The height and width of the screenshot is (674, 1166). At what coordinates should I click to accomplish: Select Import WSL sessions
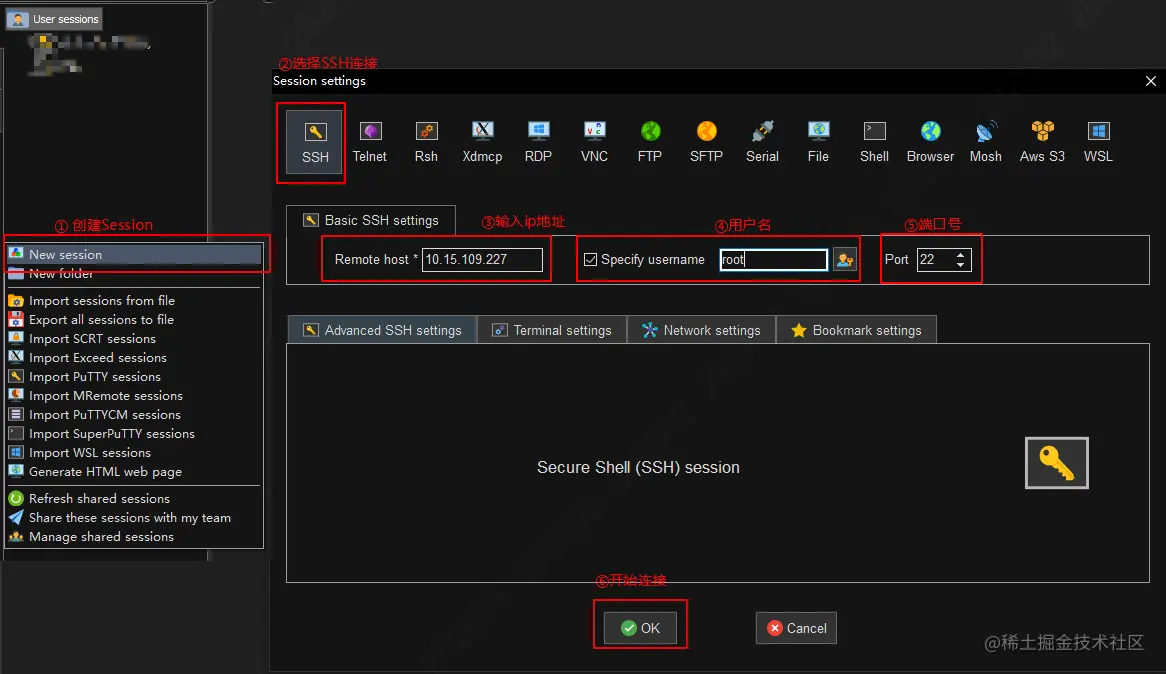pyautogui.click(x=135, y=452)
